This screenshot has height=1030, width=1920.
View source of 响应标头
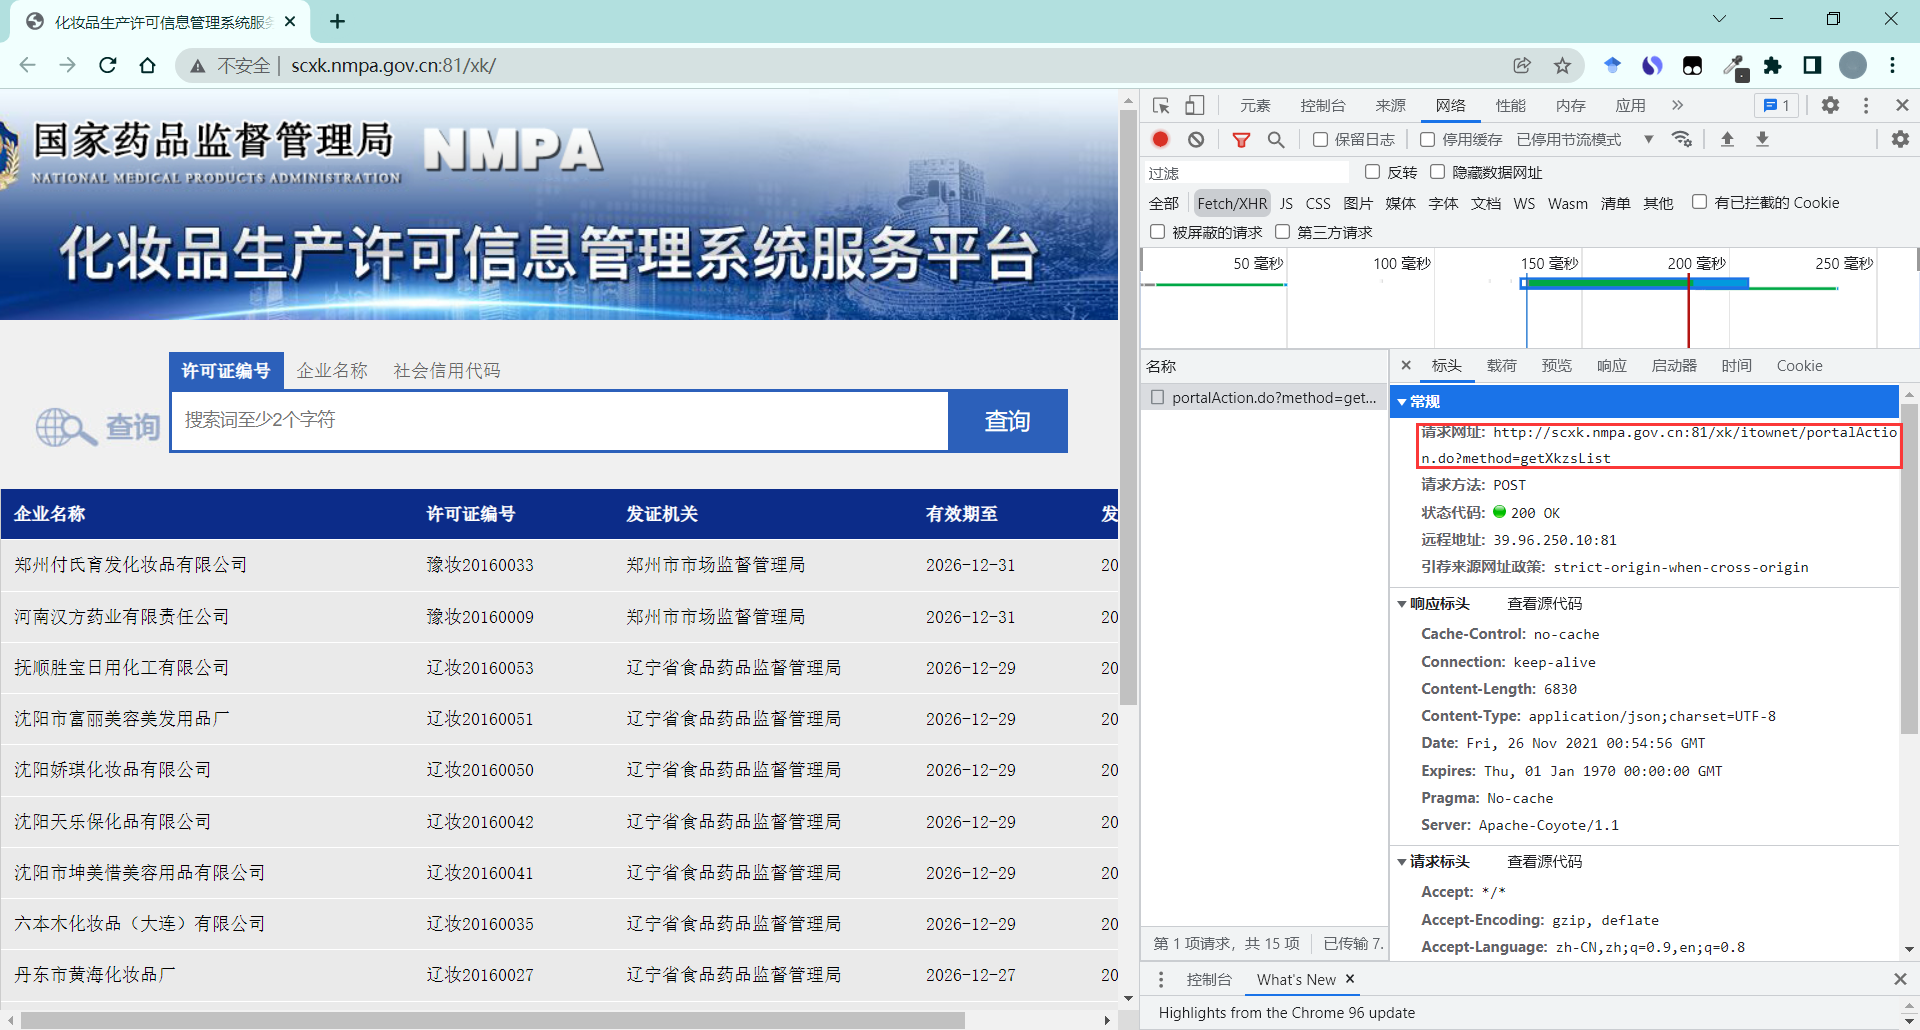pos(1545,604)
